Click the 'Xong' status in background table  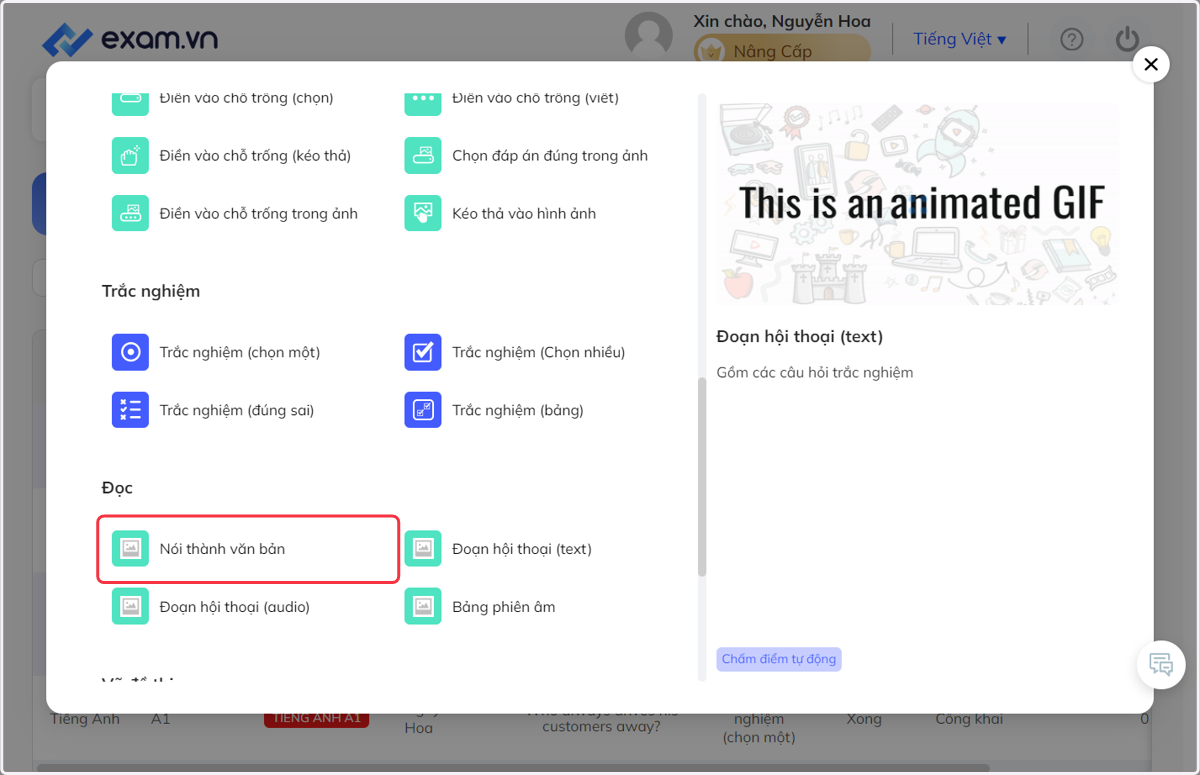pos(864,719)
